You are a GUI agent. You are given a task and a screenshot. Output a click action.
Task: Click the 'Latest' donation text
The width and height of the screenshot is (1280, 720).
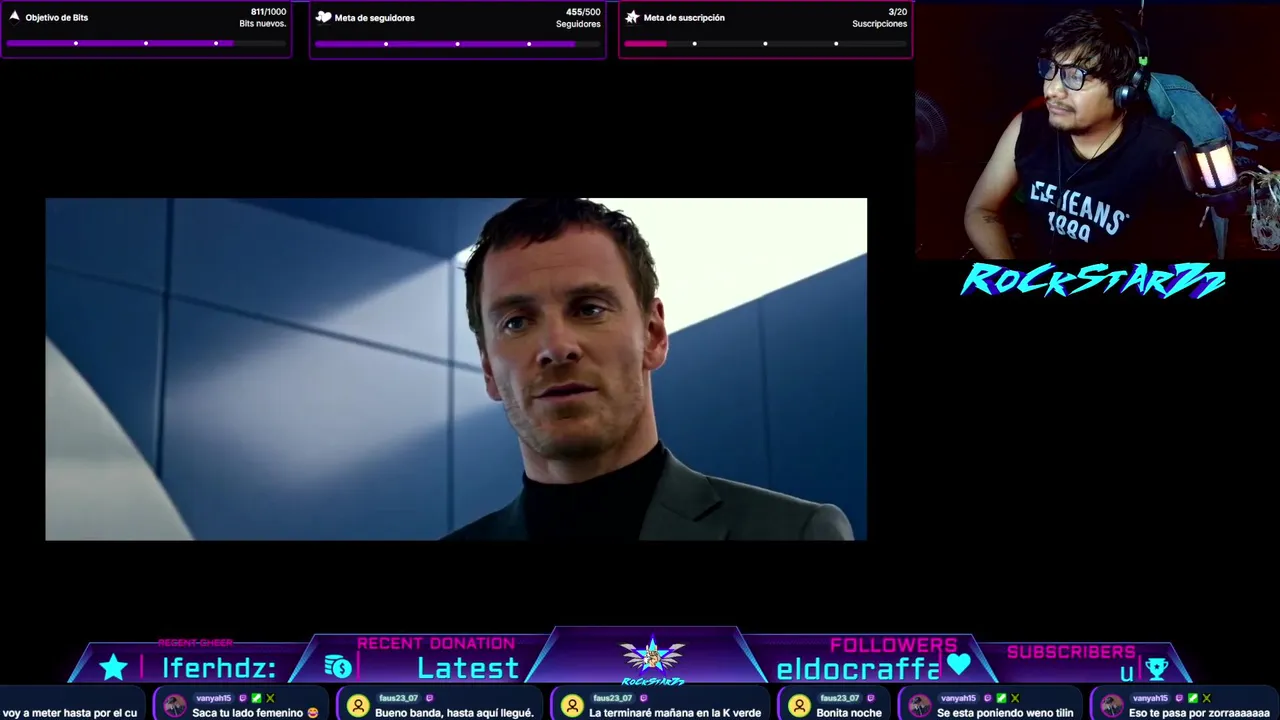tap(468, 668)
